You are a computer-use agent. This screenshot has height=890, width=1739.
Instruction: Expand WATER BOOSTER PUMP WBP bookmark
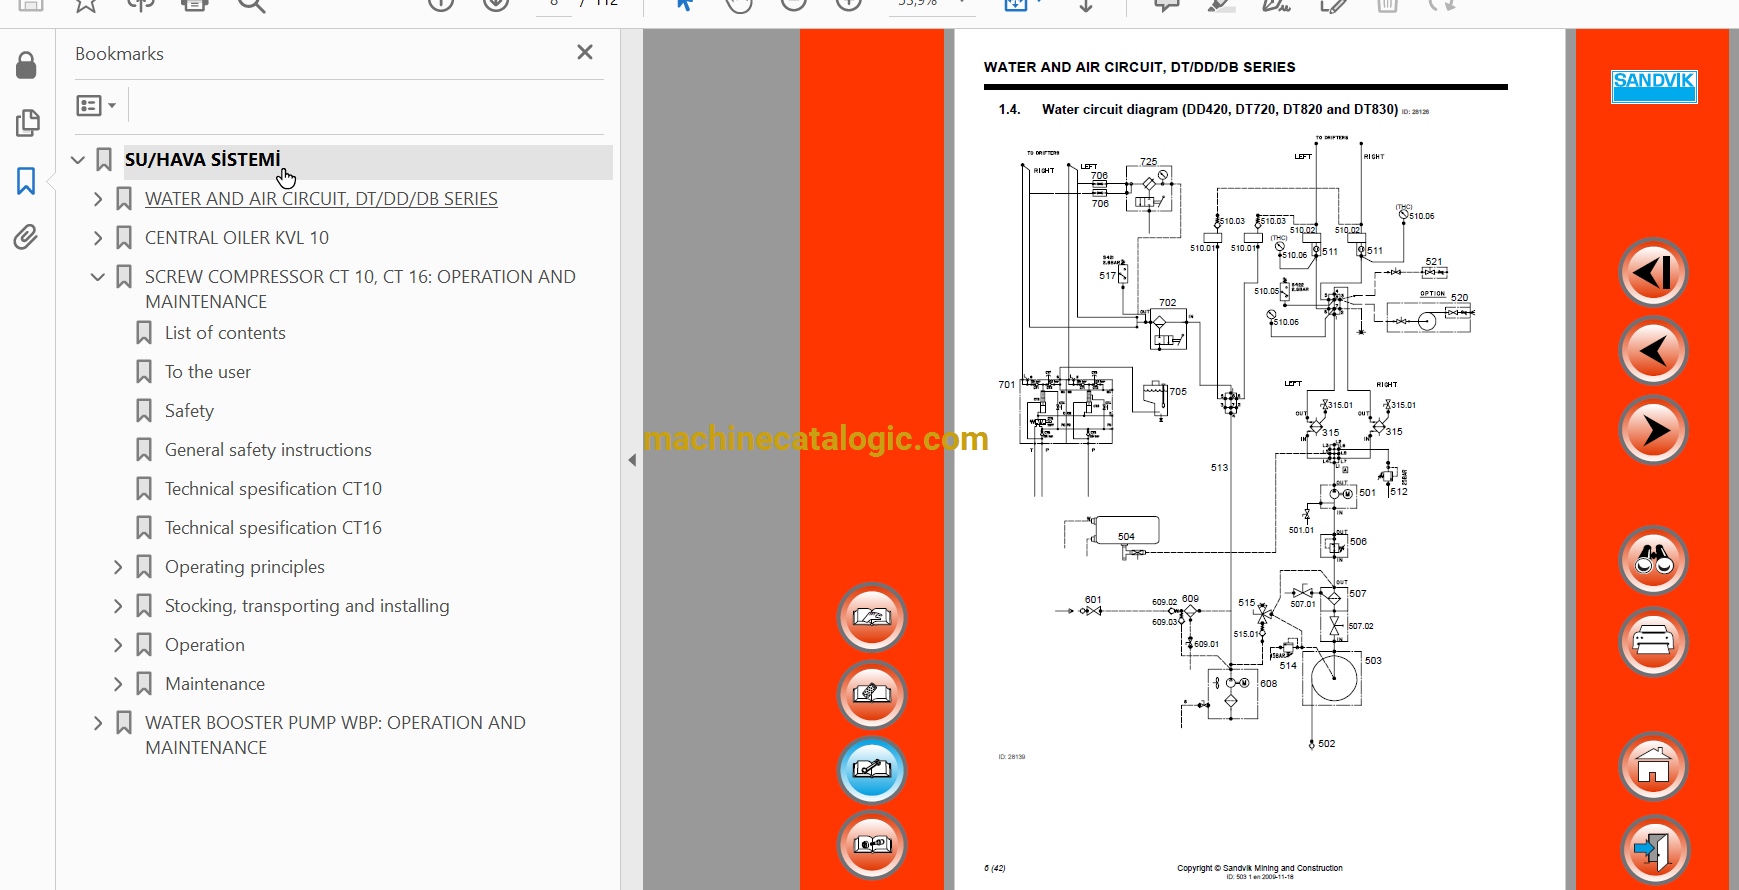coord(98,723)
